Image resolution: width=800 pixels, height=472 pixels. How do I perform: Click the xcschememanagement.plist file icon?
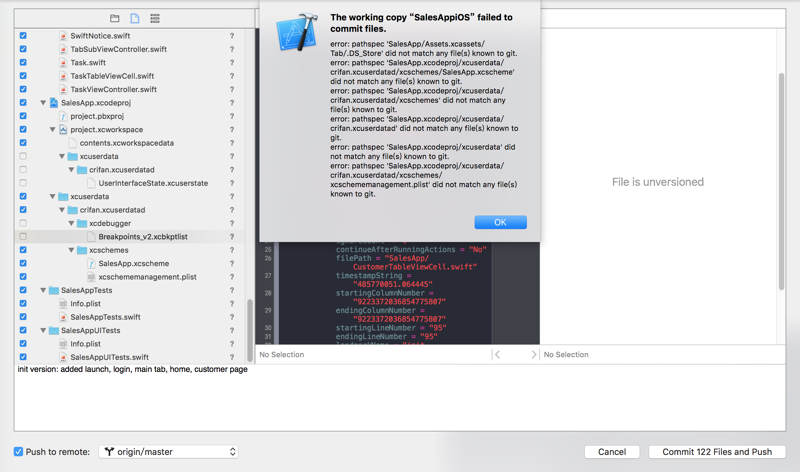point(91,277)
